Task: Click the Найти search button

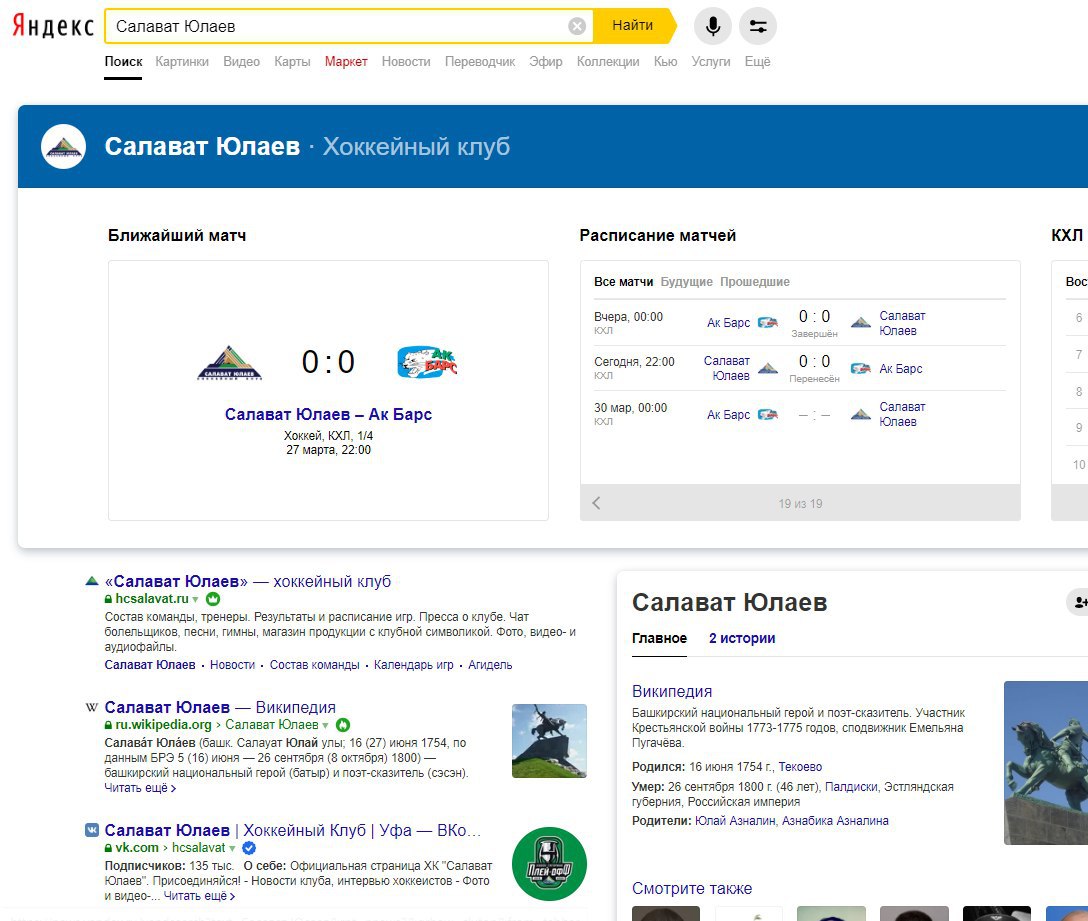Action: [632, 26]
